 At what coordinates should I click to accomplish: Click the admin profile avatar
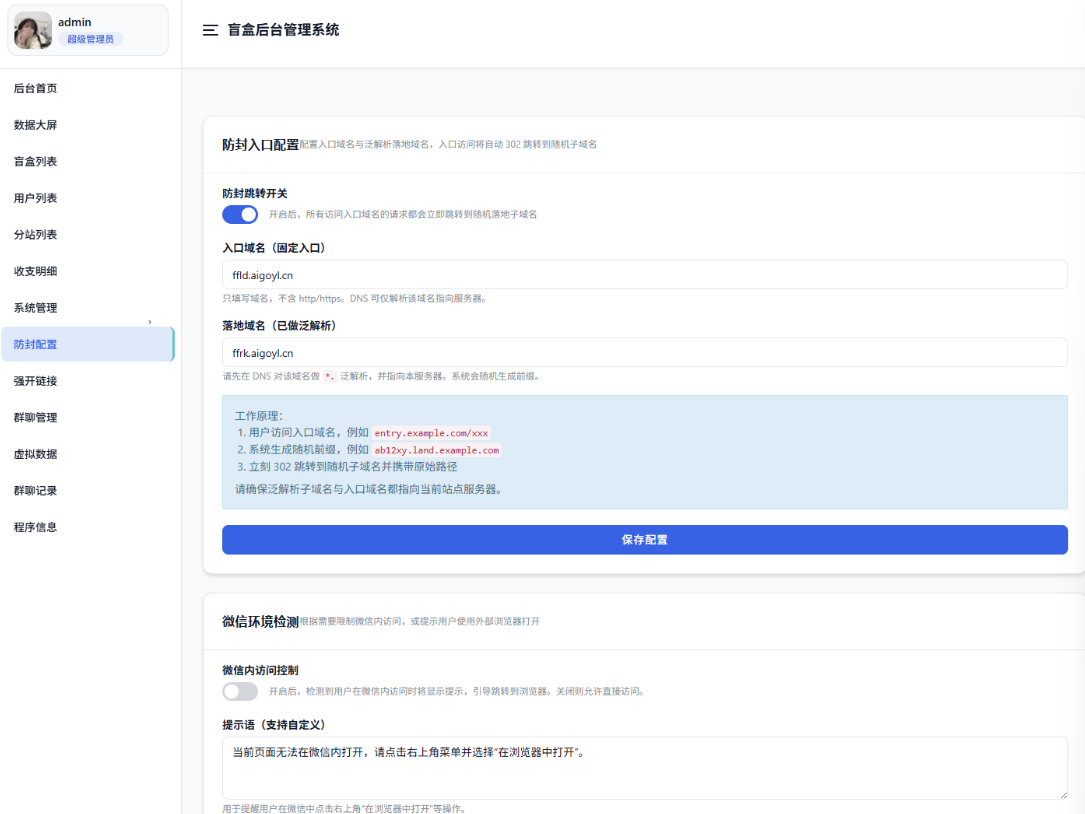32,29
